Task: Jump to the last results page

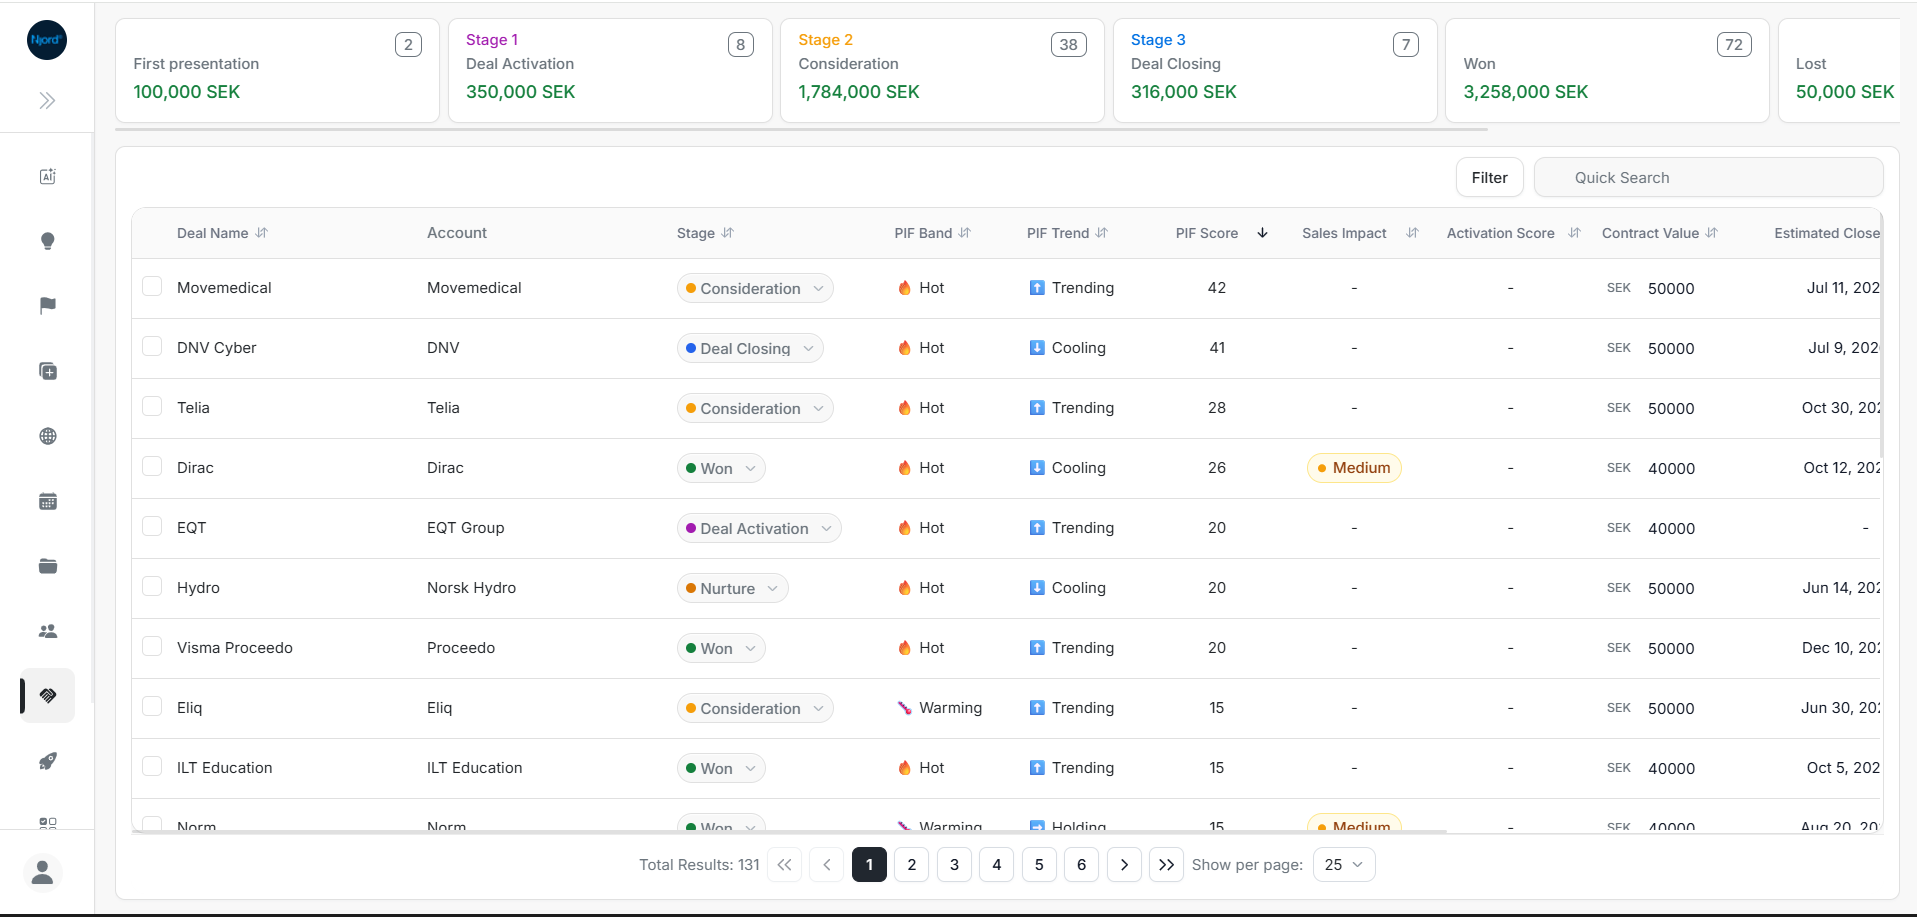Action: [1166, 865]
